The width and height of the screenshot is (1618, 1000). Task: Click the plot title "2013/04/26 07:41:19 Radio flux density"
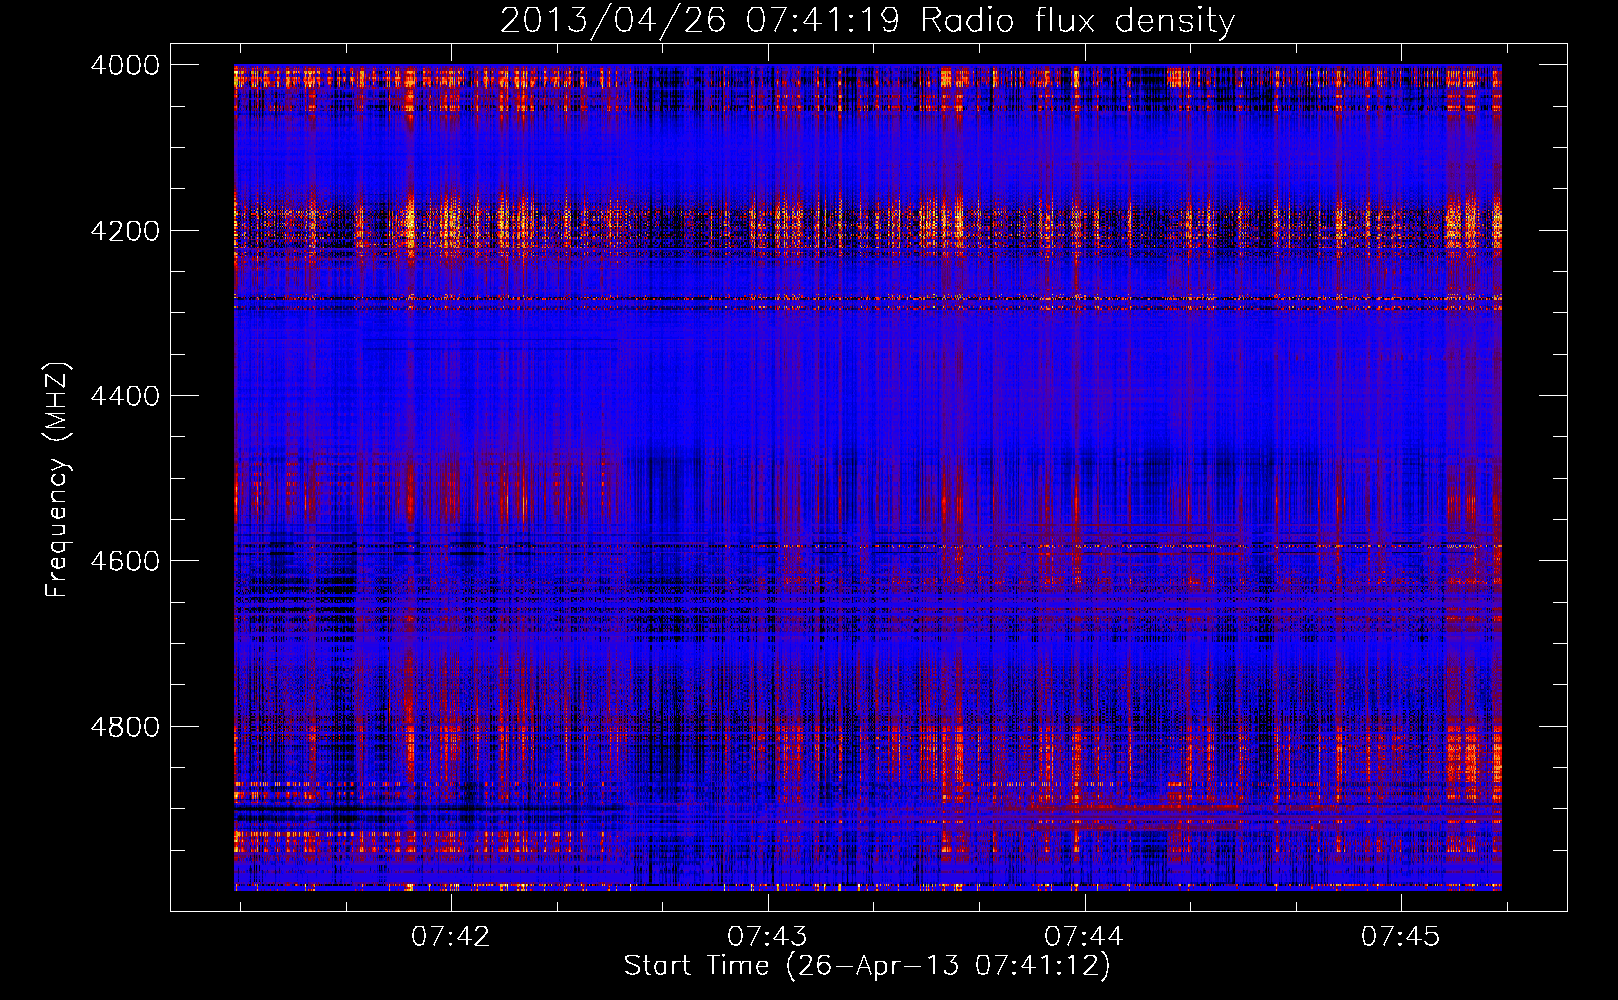click(867, 20)
